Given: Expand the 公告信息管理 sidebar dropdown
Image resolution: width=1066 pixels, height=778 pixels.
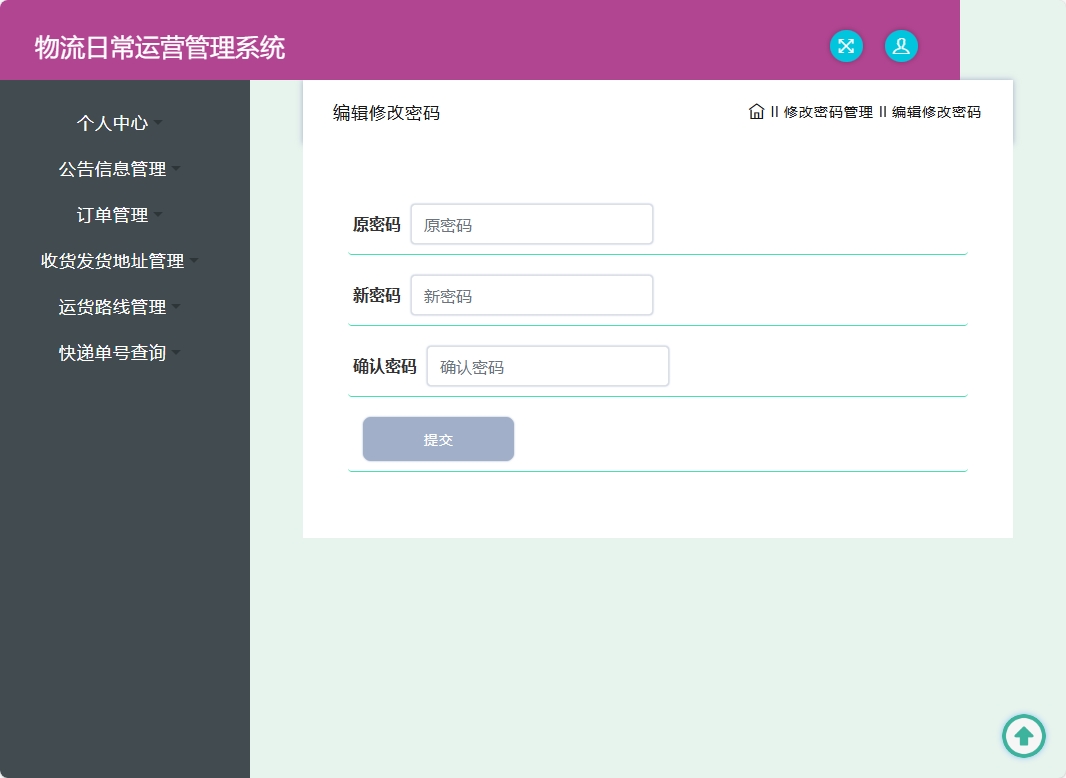Looking at the screenshot, I should coord(177,168).
